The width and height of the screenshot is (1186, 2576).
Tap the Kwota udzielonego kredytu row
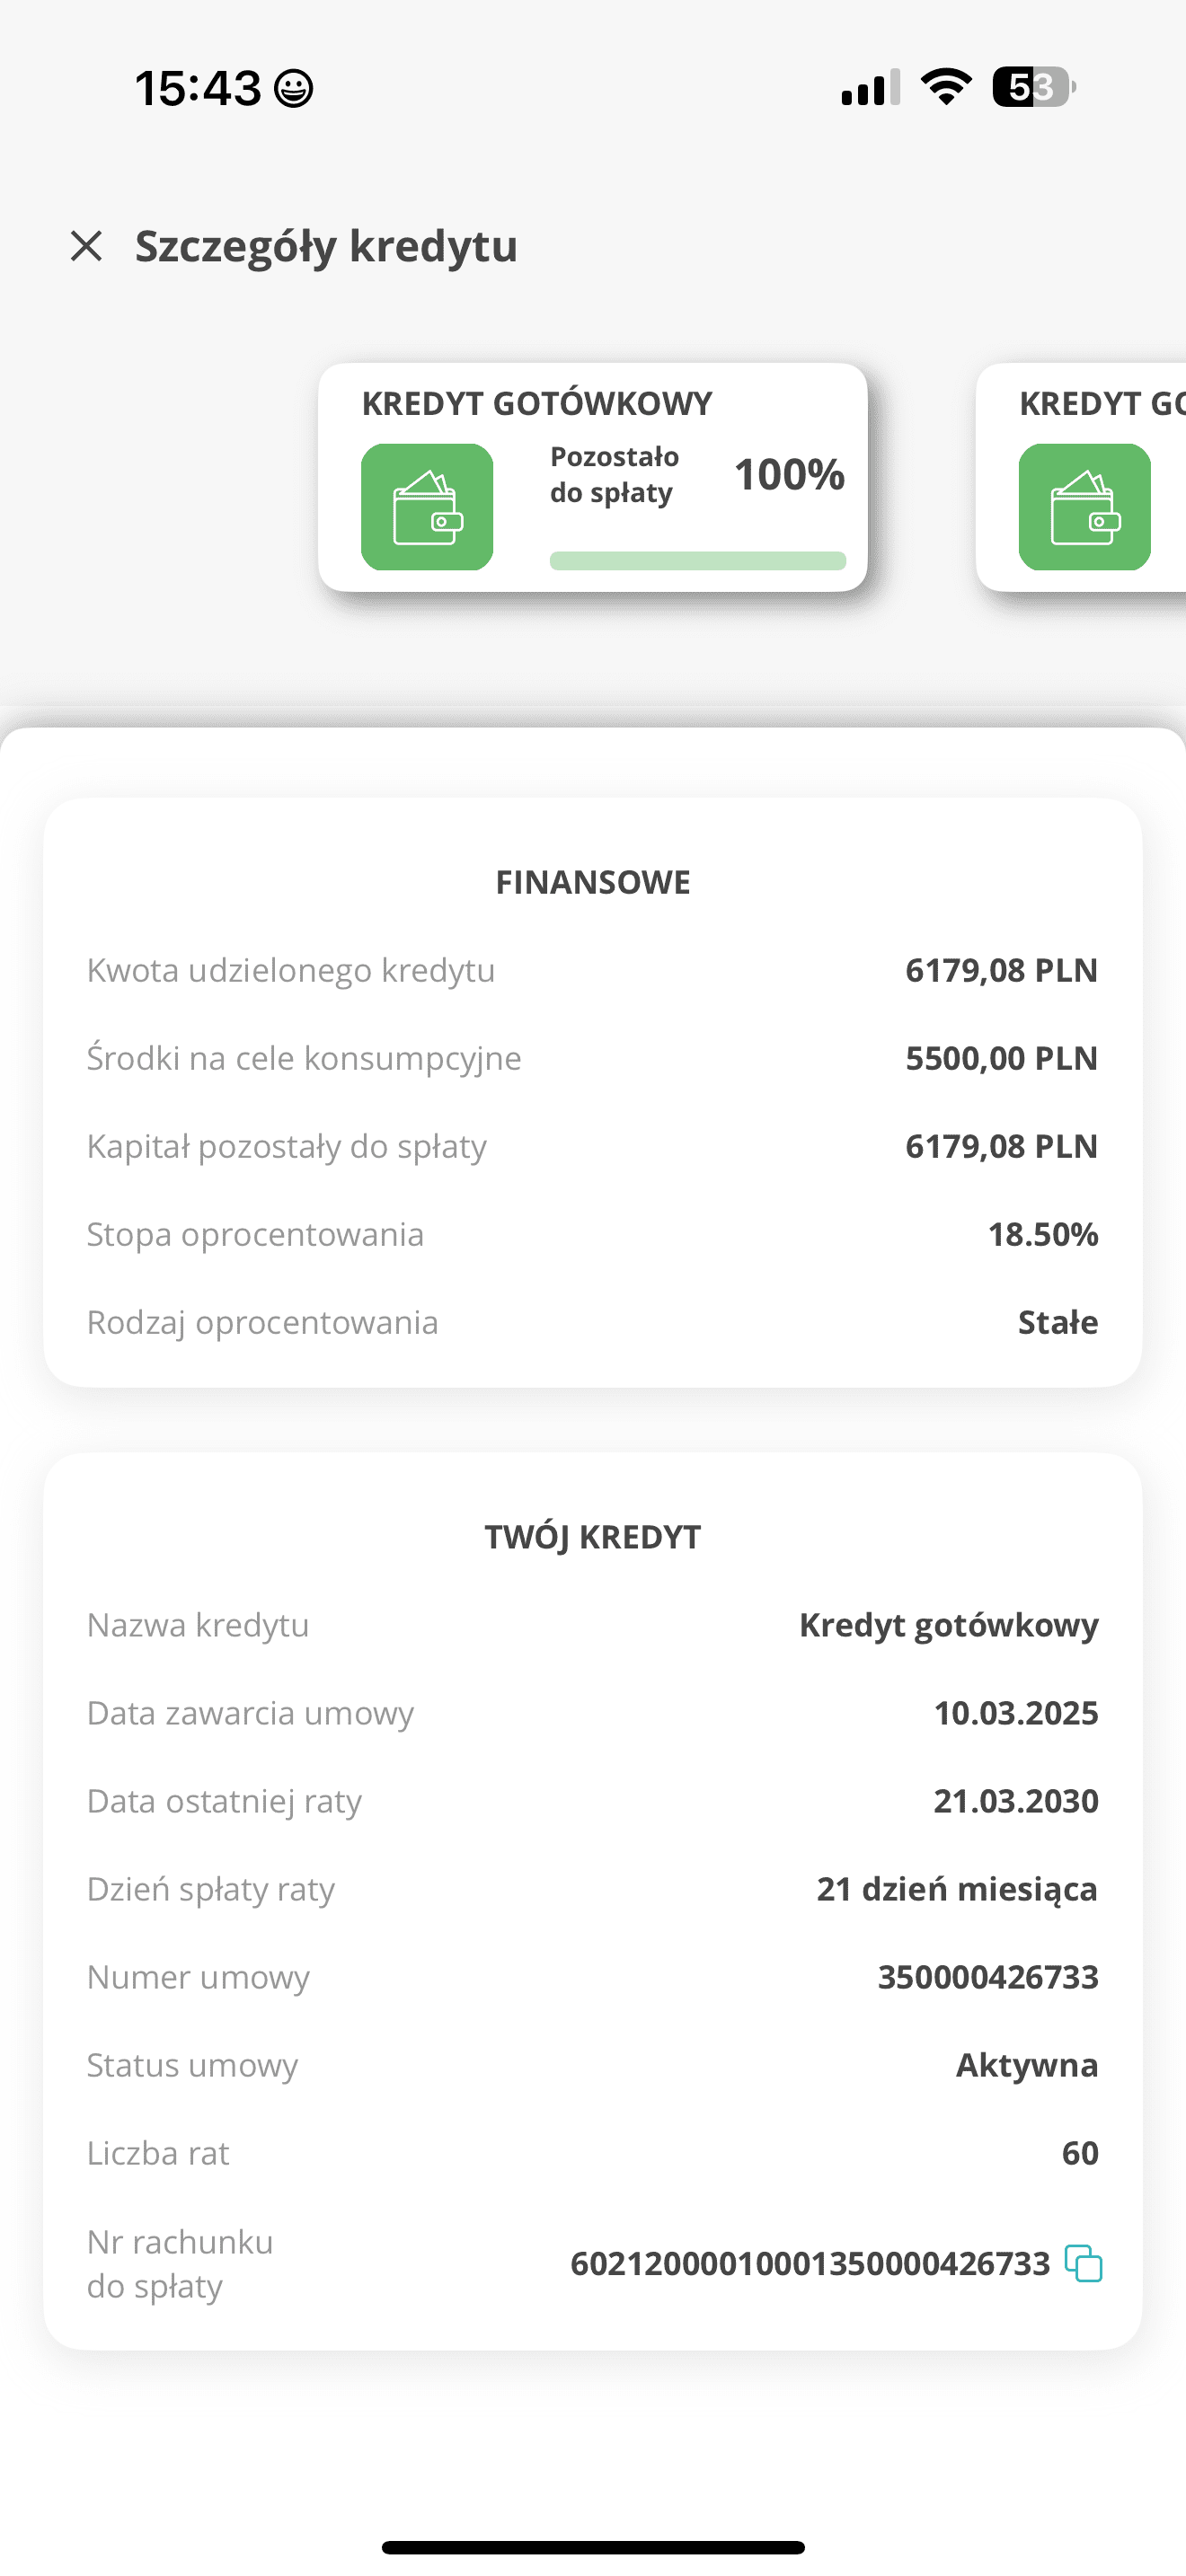(x=593, y=970)
